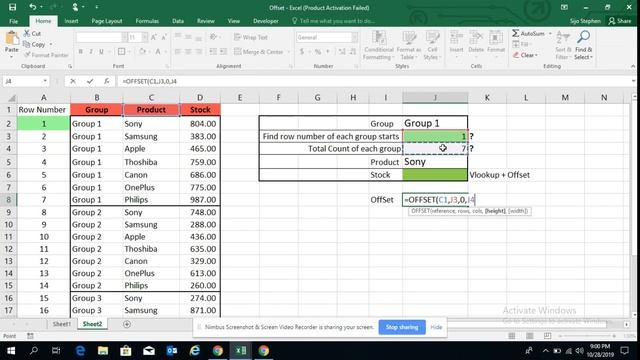Viewport: 640px width, 360px height.
Task: Click the Save icon in title bar
Action: pos(12,7)
